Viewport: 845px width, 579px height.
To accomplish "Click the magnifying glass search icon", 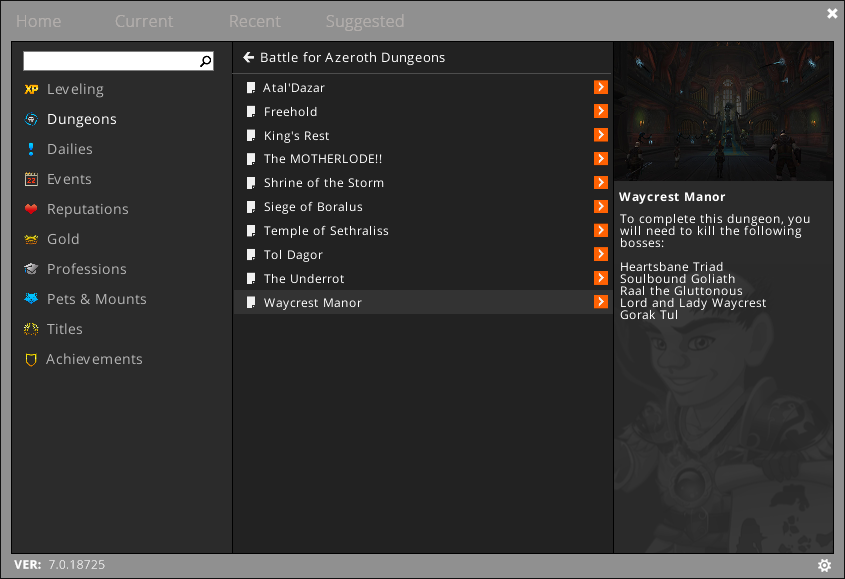I will [205, 61].
